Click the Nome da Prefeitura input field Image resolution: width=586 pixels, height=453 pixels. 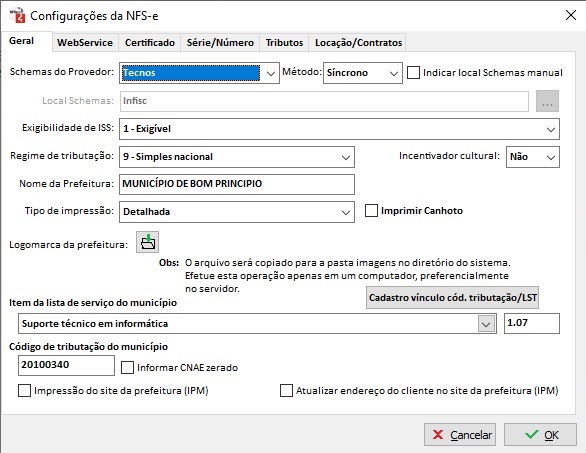[237, 184]
